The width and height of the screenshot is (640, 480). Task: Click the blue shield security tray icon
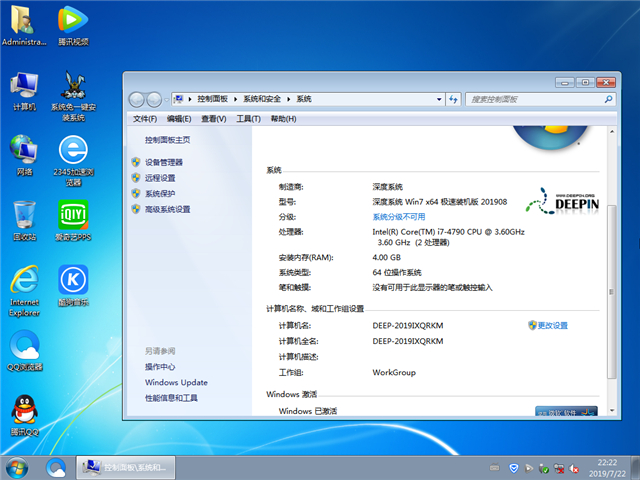pos(513,468)
